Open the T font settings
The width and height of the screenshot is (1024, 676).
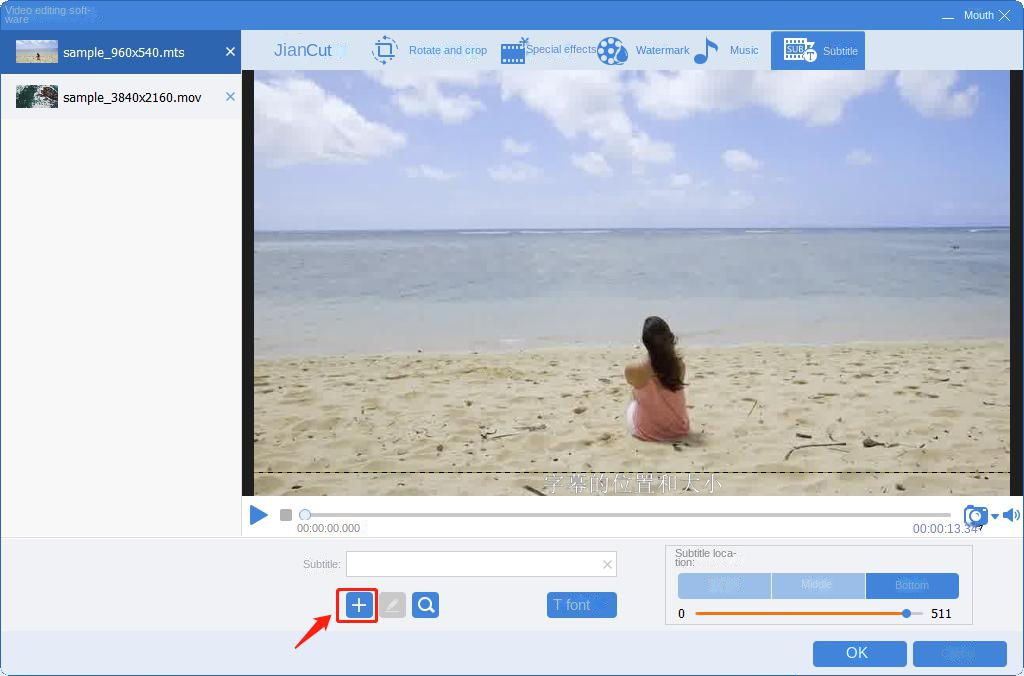[x=581, y=605]
